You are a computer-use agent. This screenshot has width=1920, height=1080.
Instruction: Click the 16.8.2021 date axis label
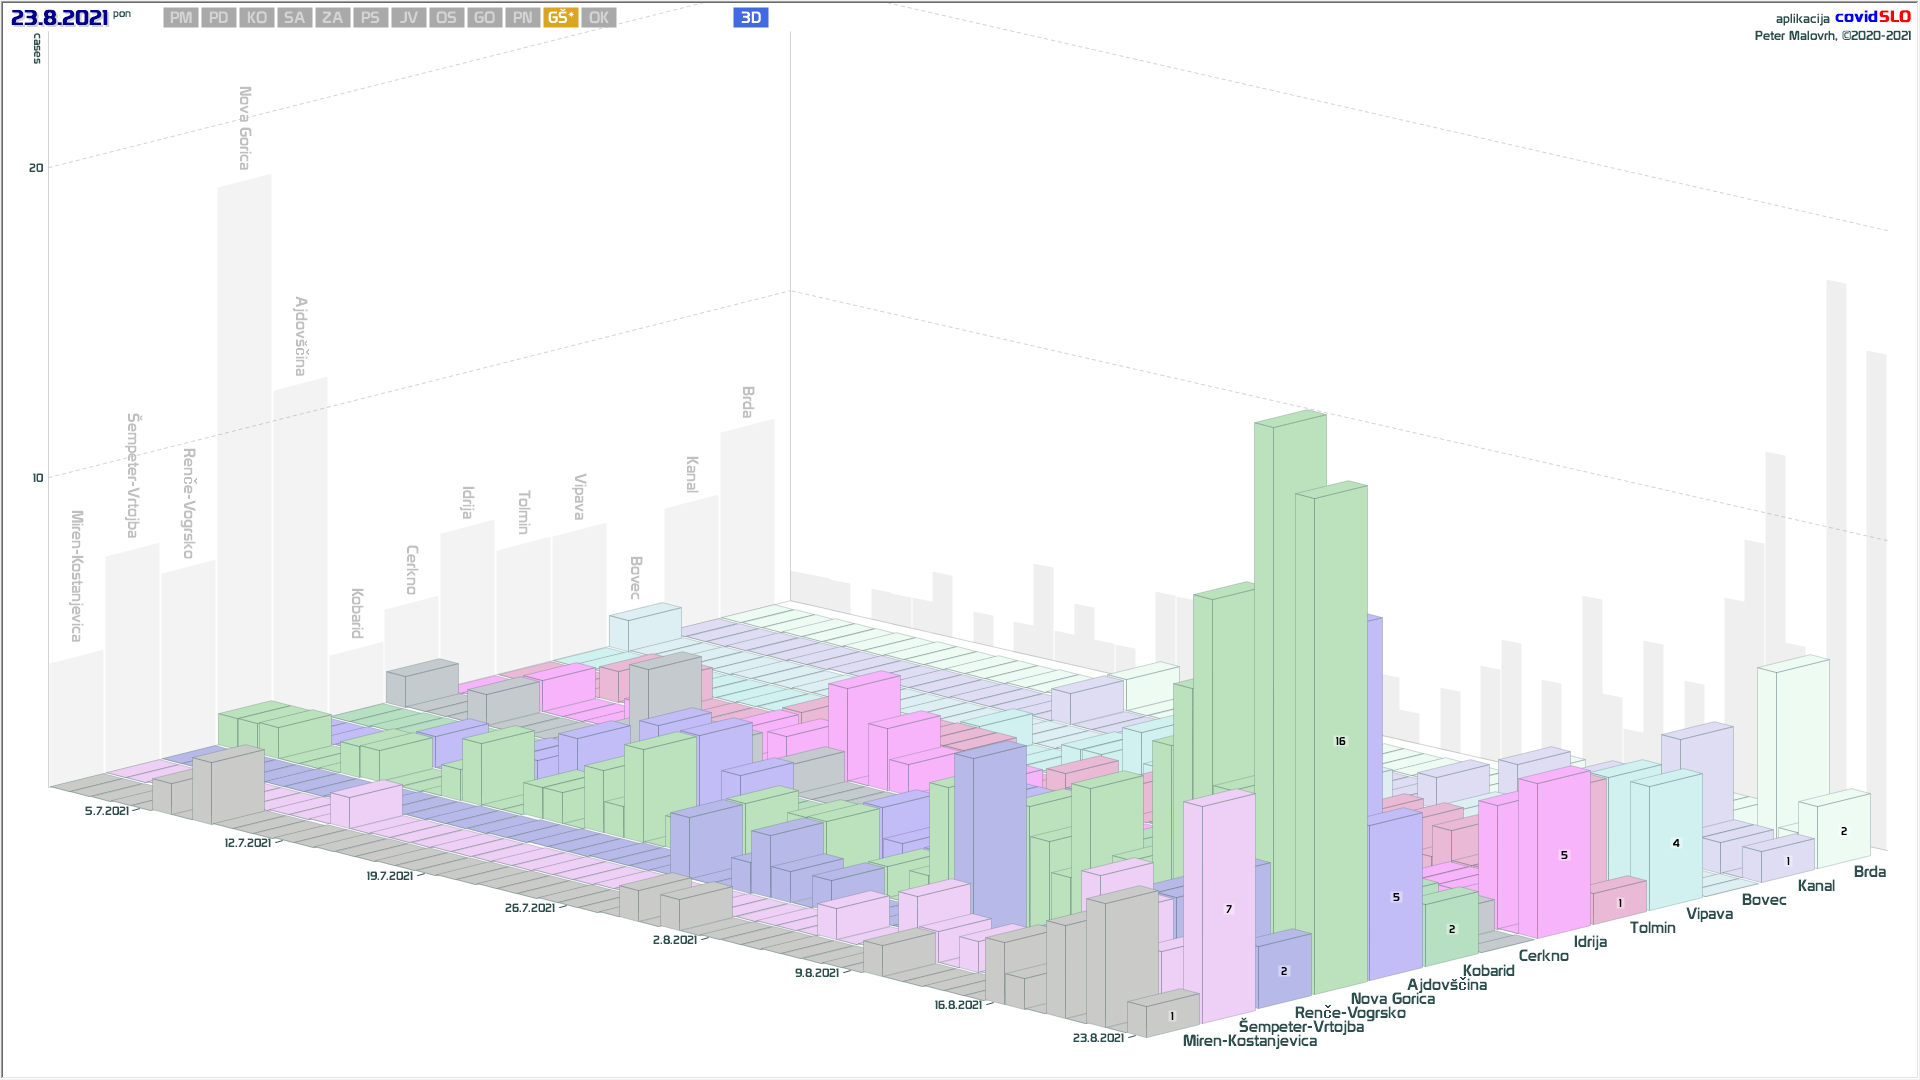[x=958, y=1005]
